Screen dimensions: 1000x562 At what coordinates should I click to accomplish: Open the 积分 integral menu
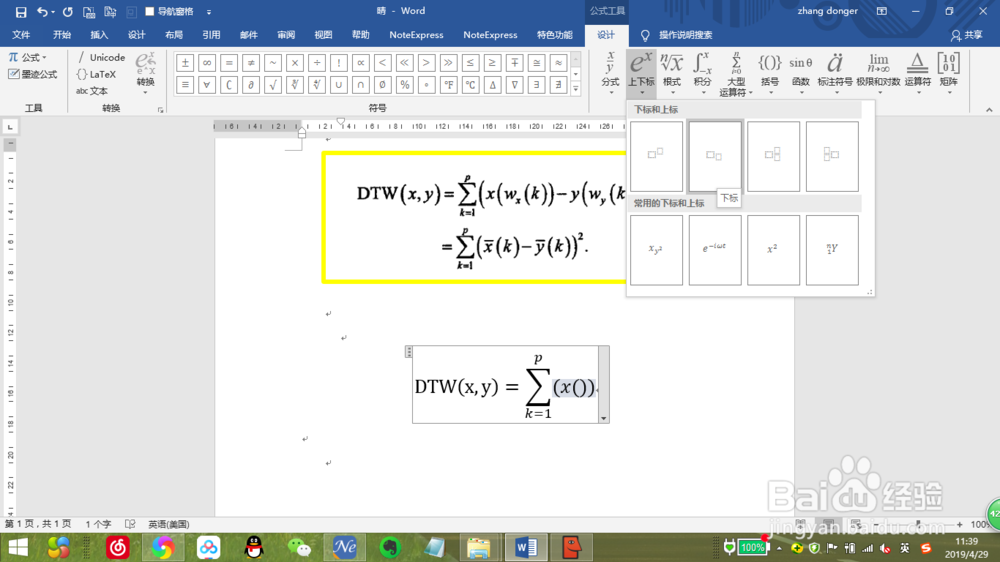point(702,73)
